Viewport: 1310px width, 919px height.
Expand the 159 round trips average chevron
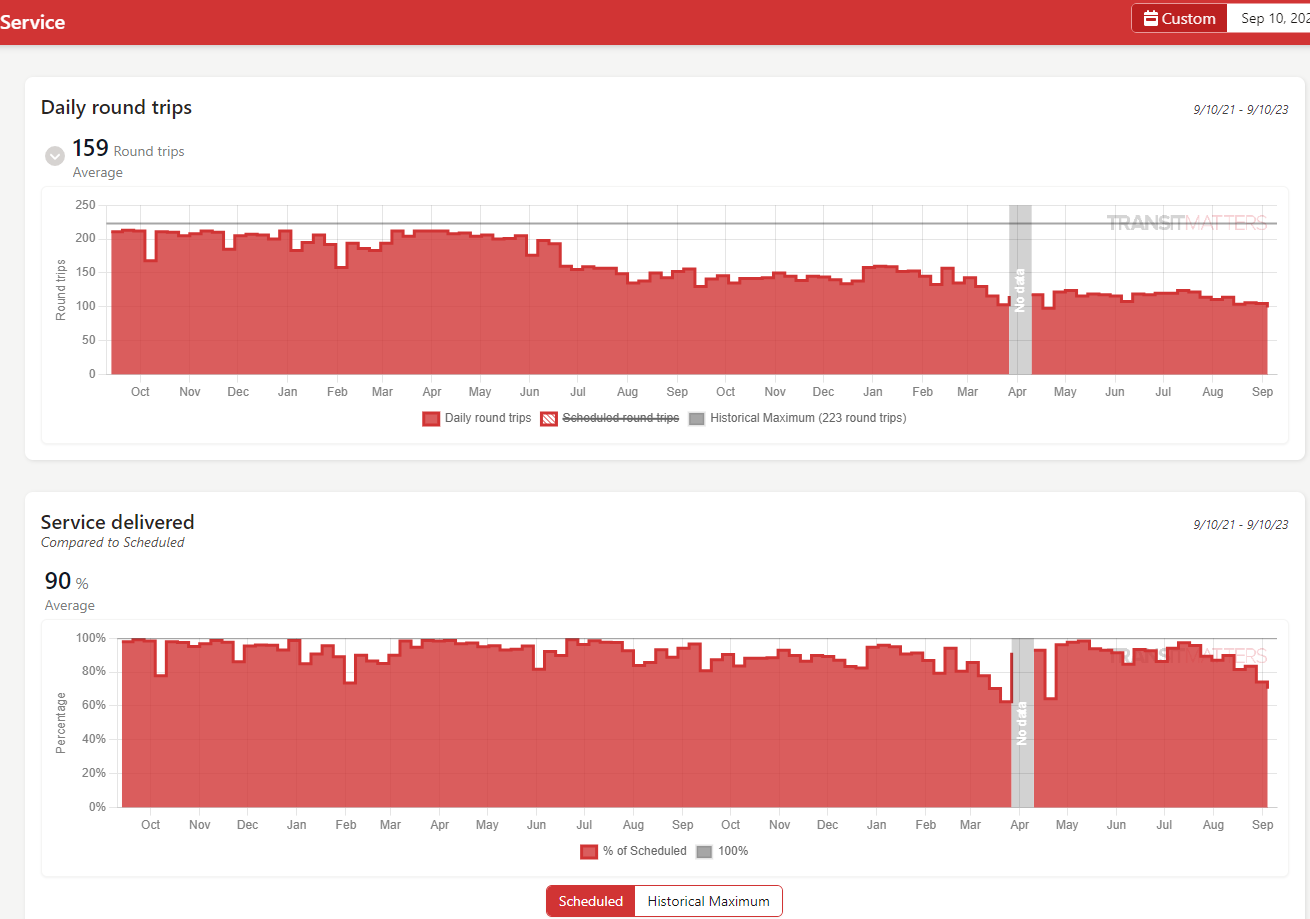55,156
